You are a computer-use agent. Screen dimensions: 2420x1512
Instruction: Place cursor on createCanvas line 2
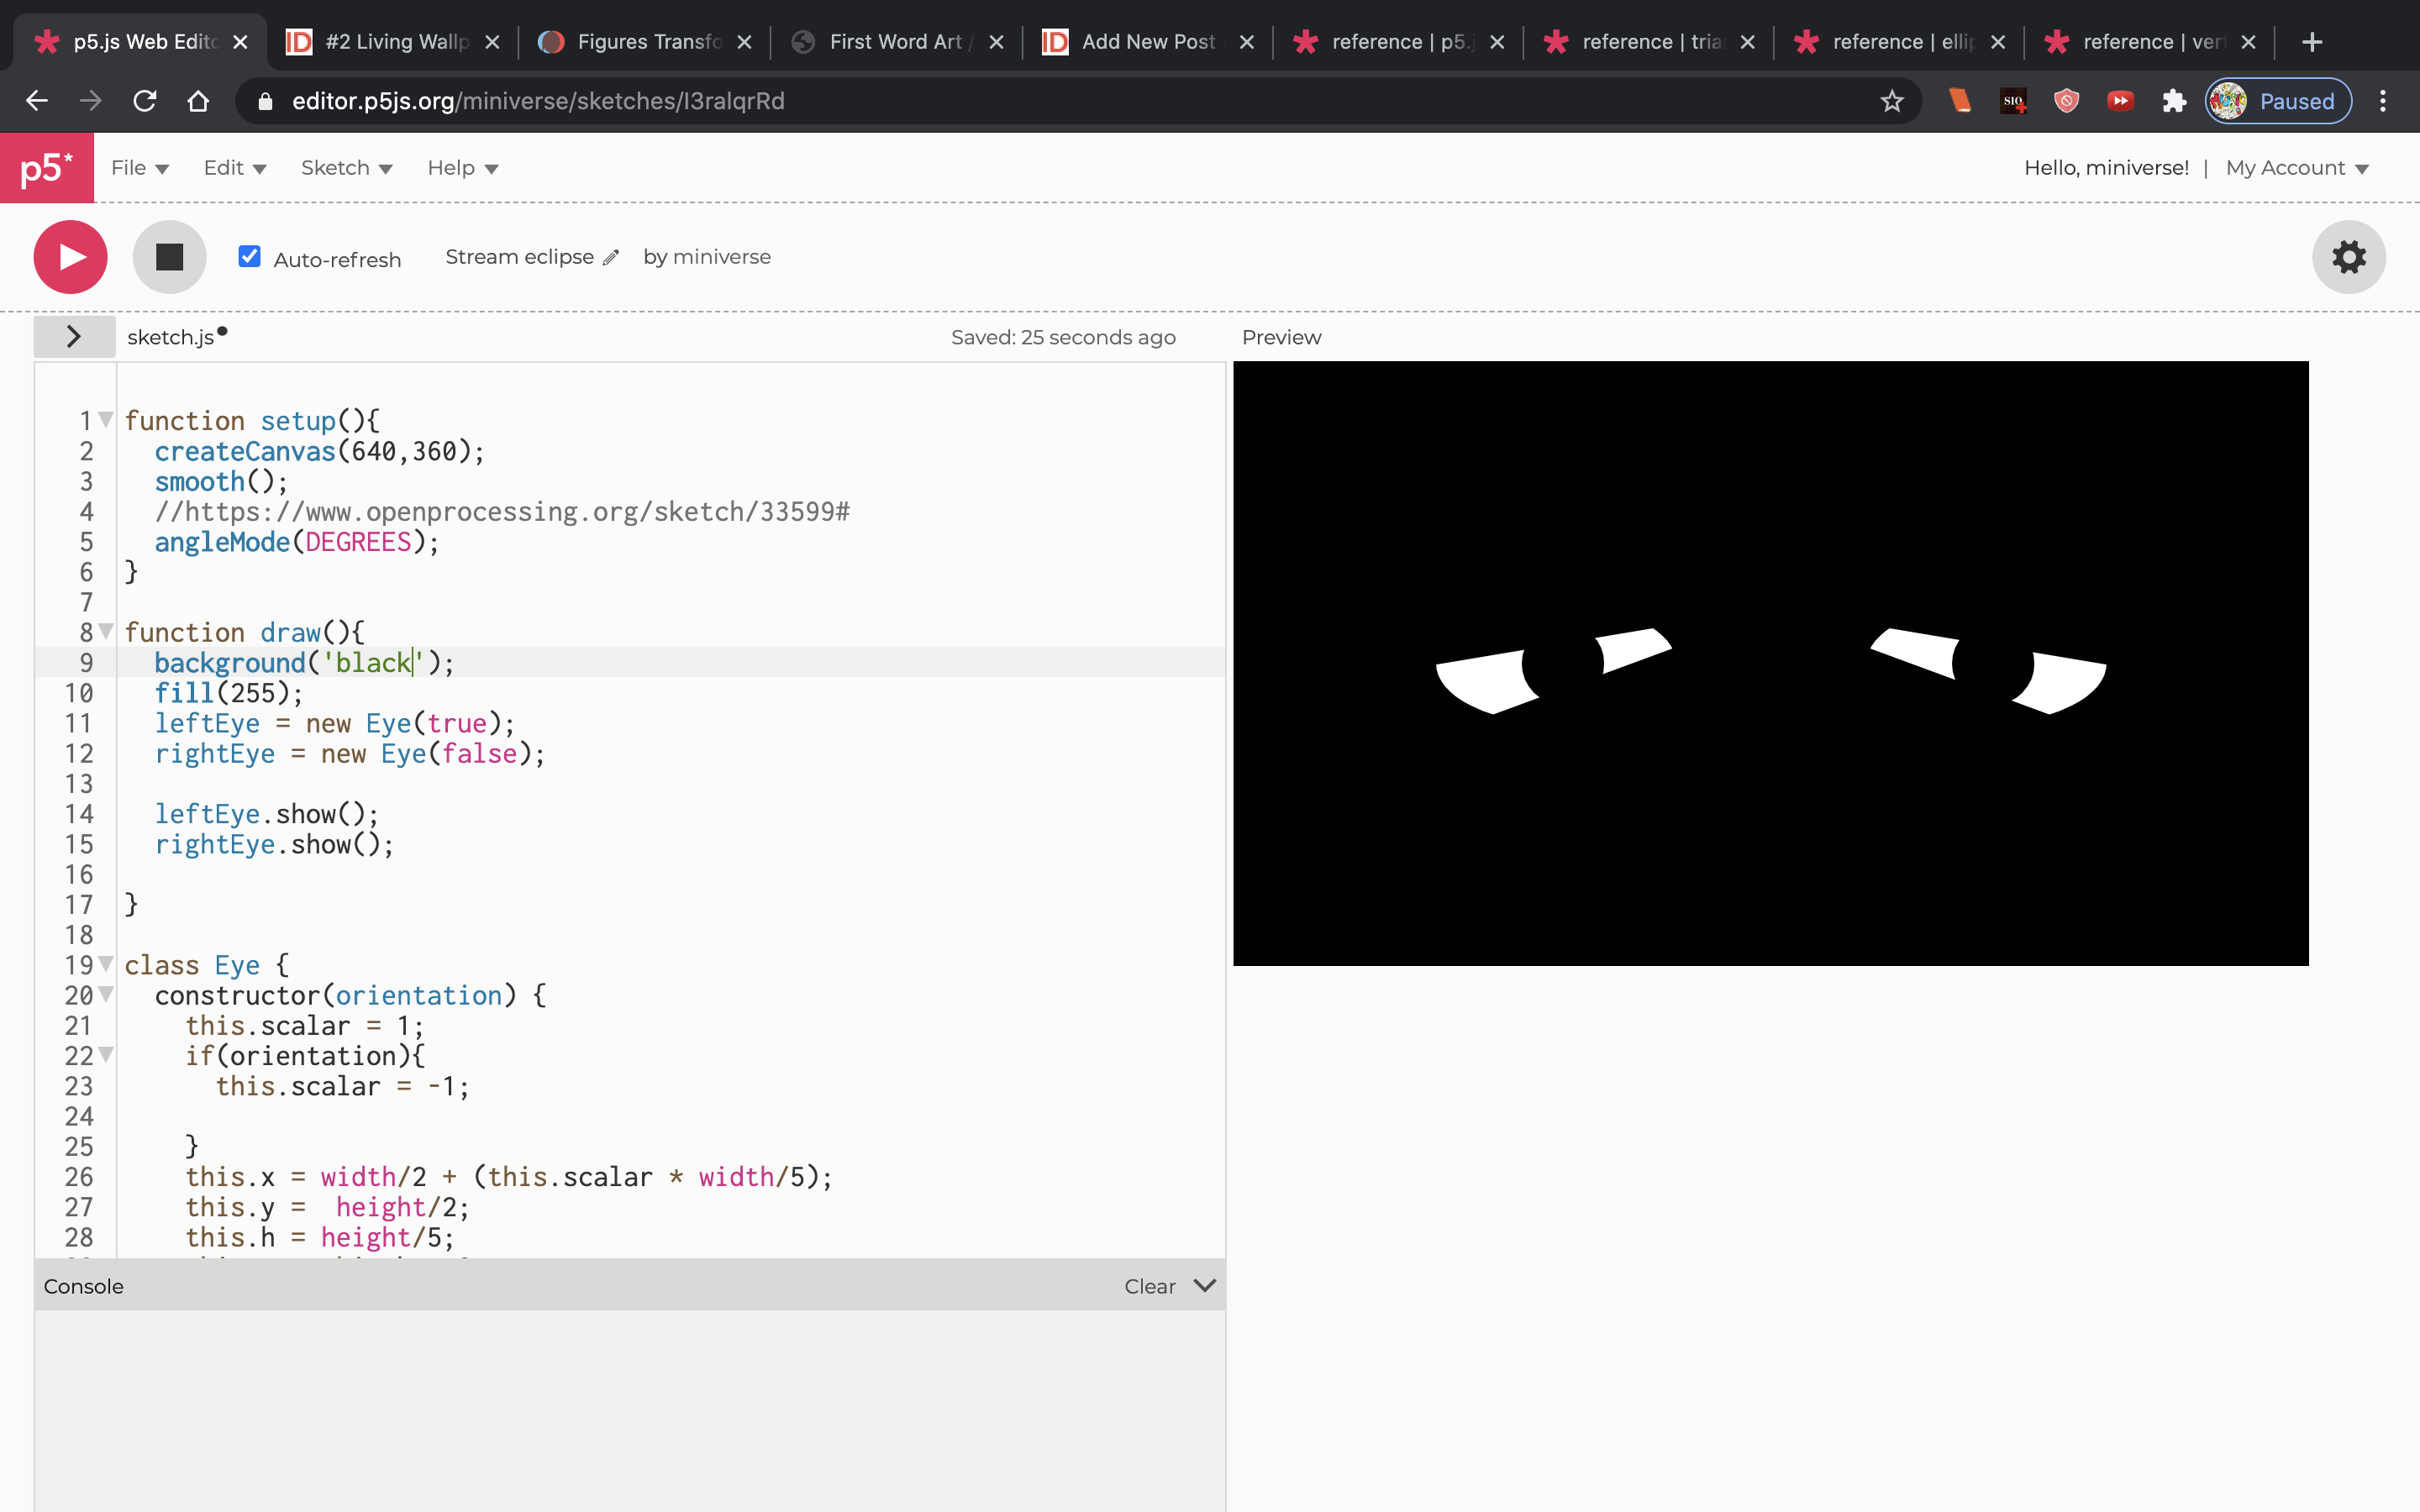point(320,451)
